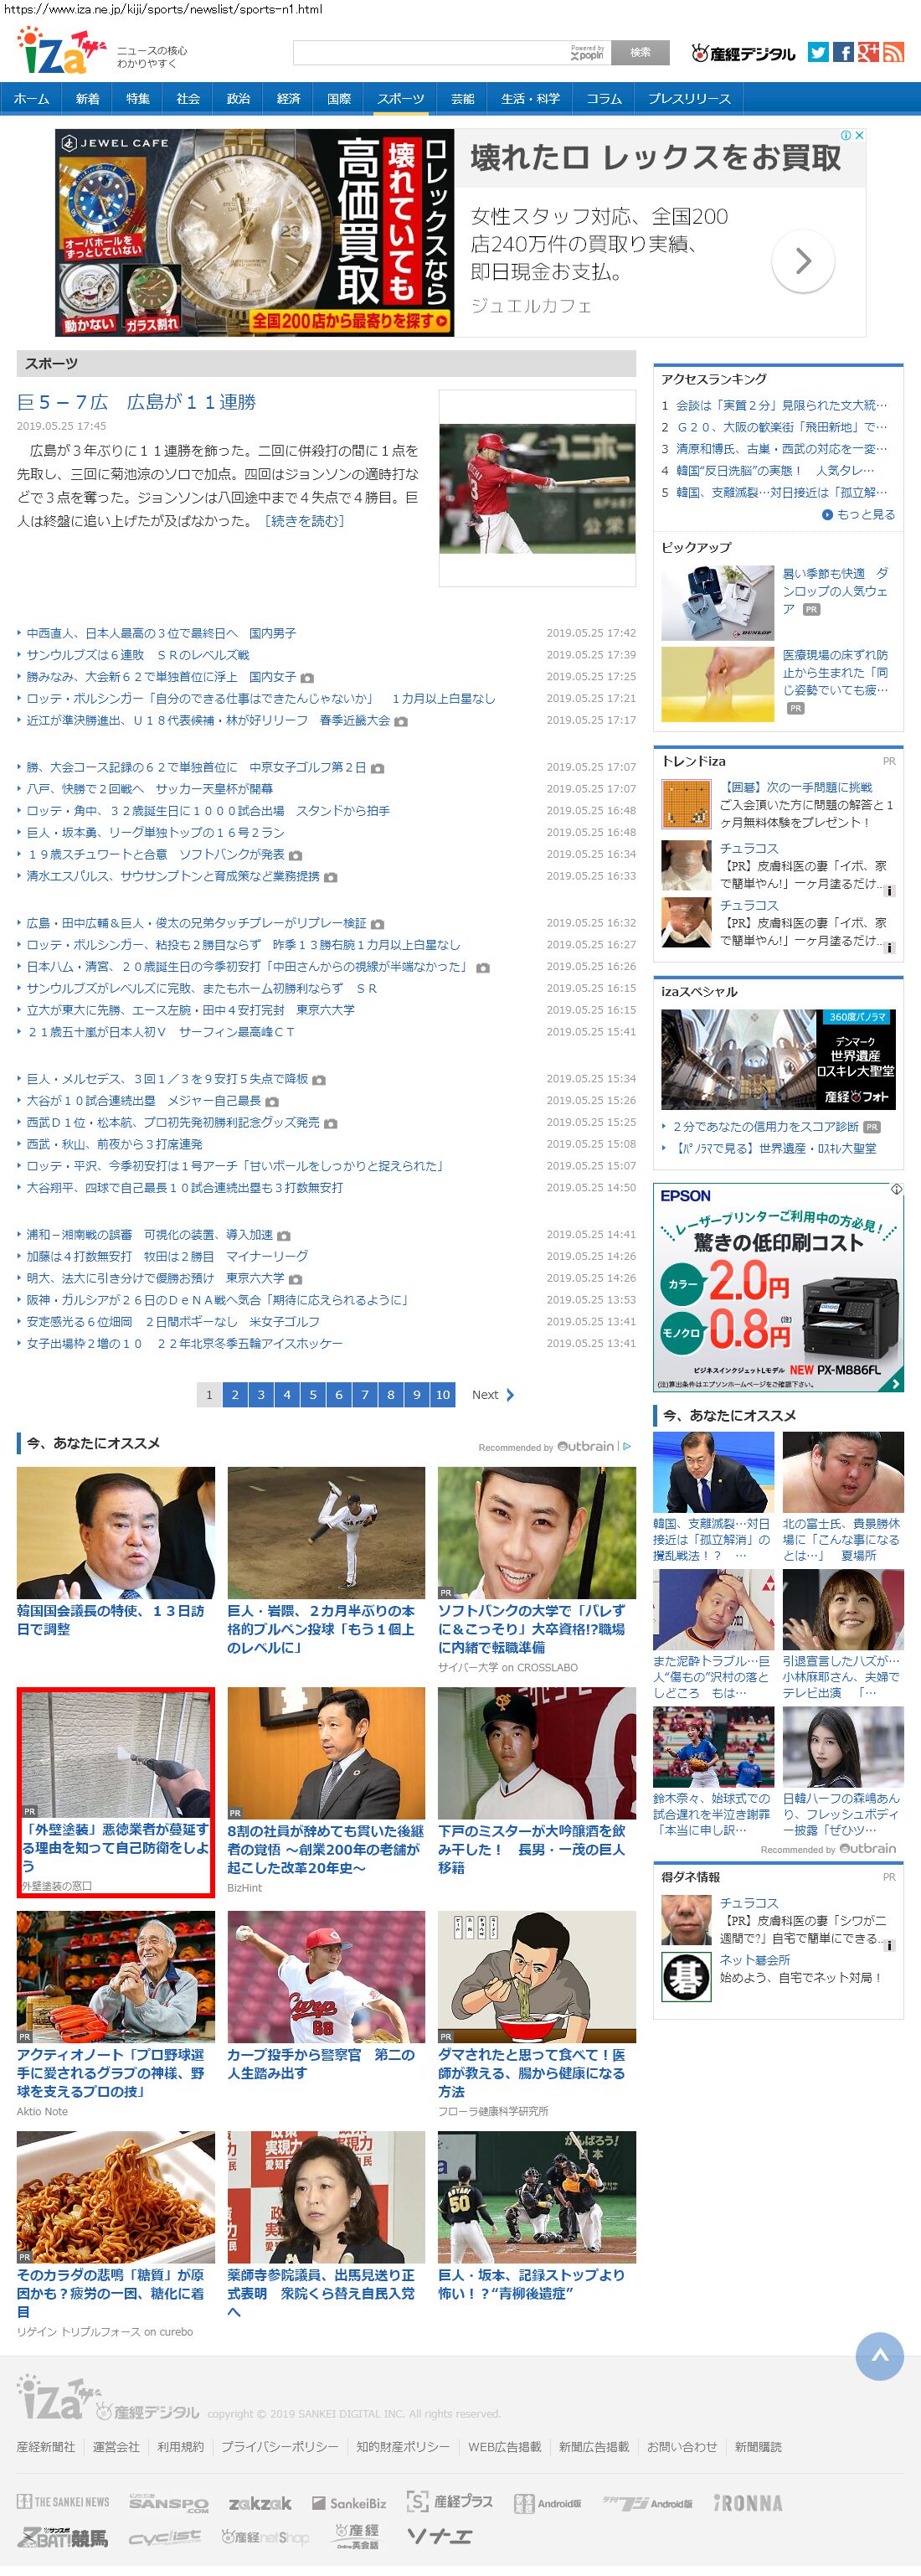Viewport: 921px width, 2576px height.
Task: Click the EPSON printer advertisement
Action: point(778,1287)
